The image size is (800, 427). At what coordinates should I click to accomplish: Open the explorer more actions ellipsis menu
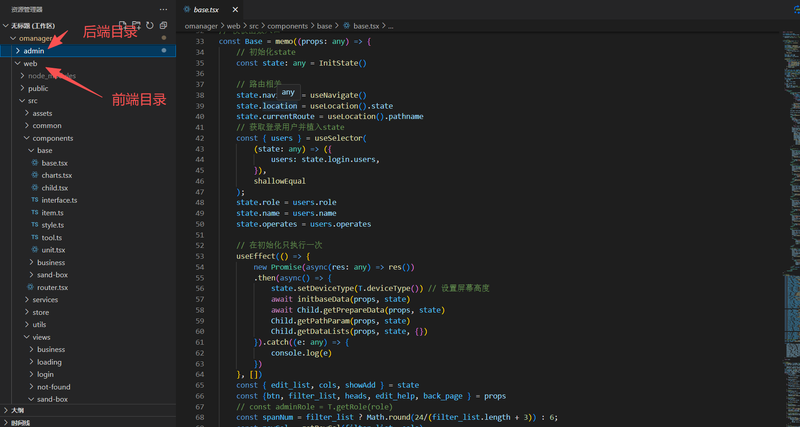pos(163,9)
